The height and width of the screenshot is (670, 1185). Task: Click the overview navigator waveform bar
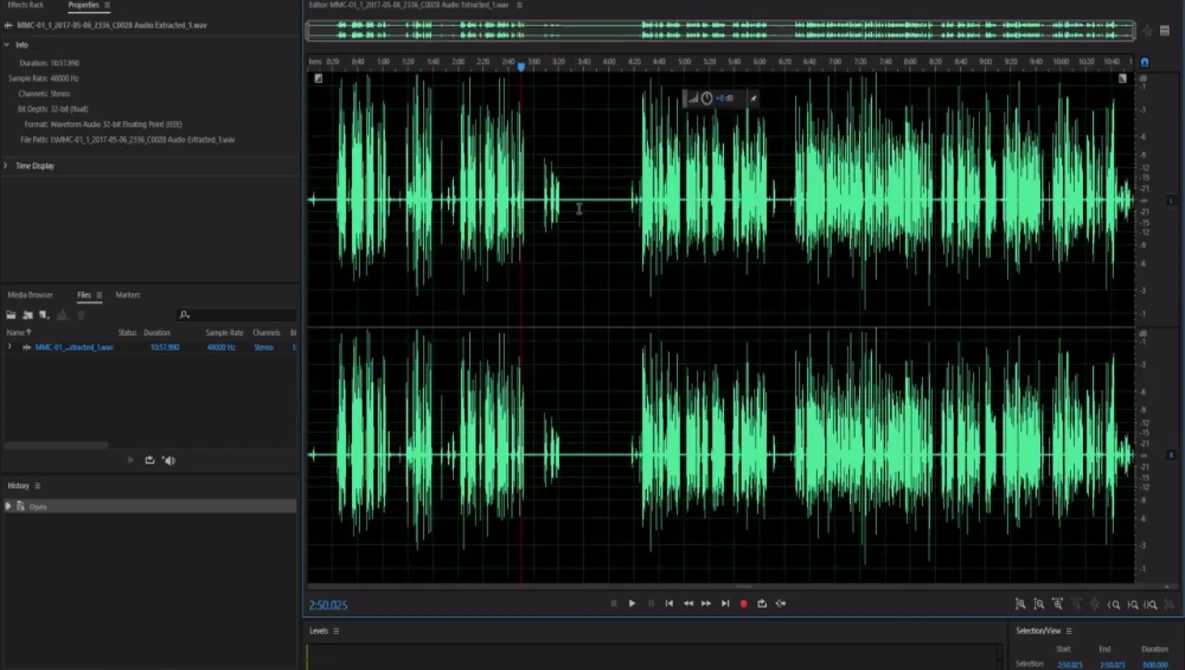[x=720, y=30]
